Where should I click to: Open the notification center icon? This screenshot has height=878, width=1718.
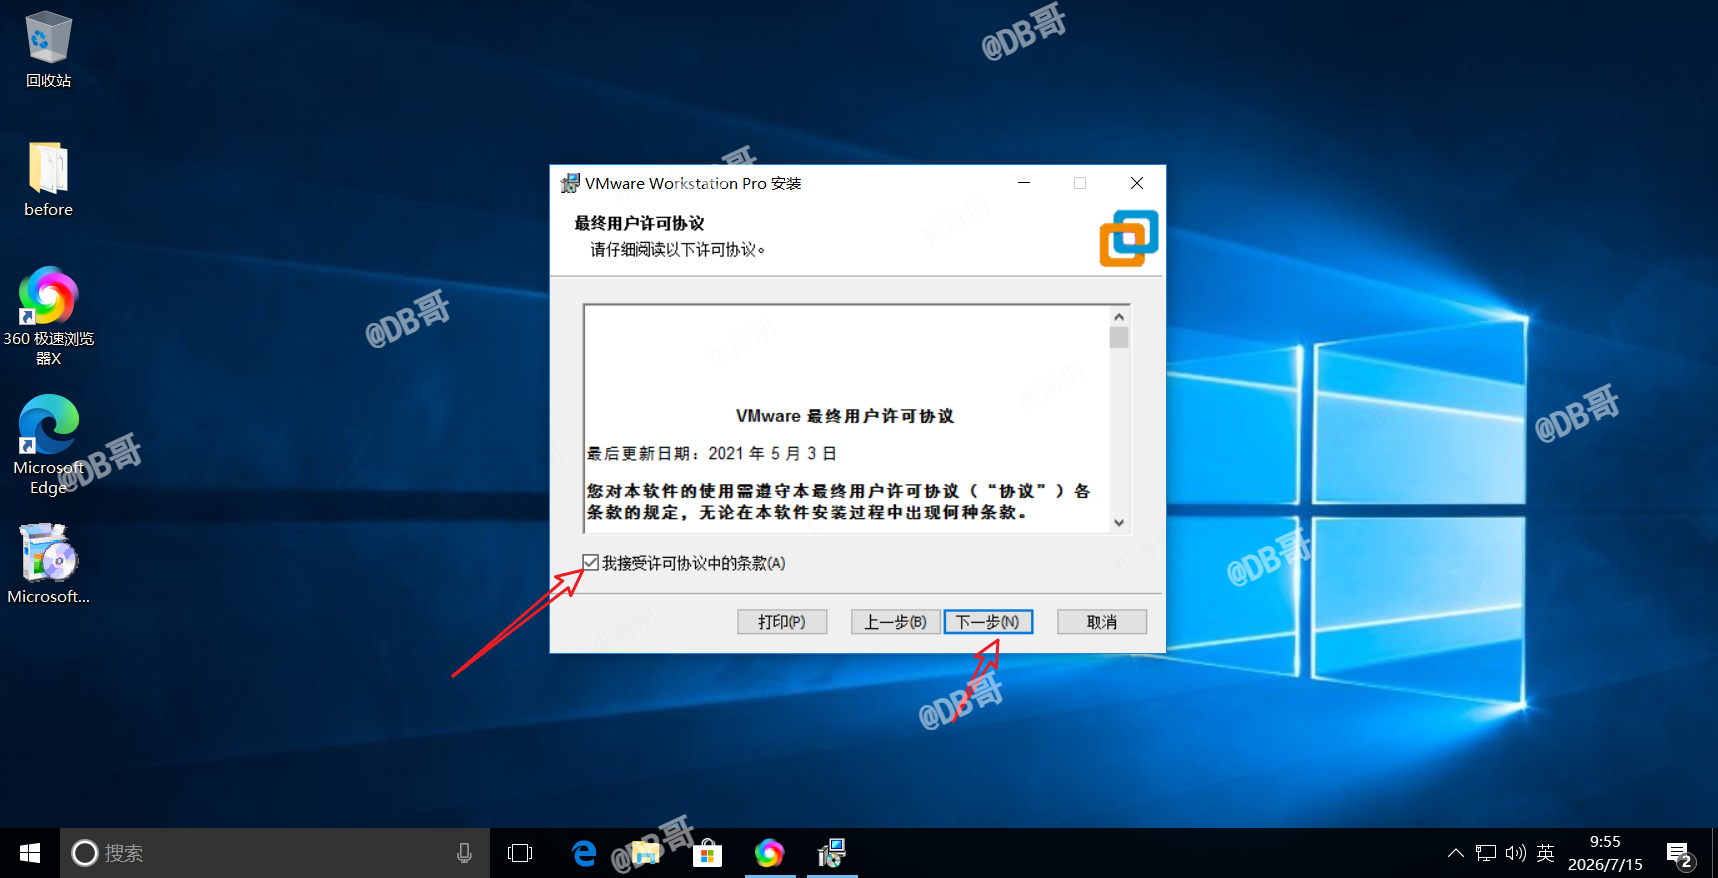tap(1679, 854)
